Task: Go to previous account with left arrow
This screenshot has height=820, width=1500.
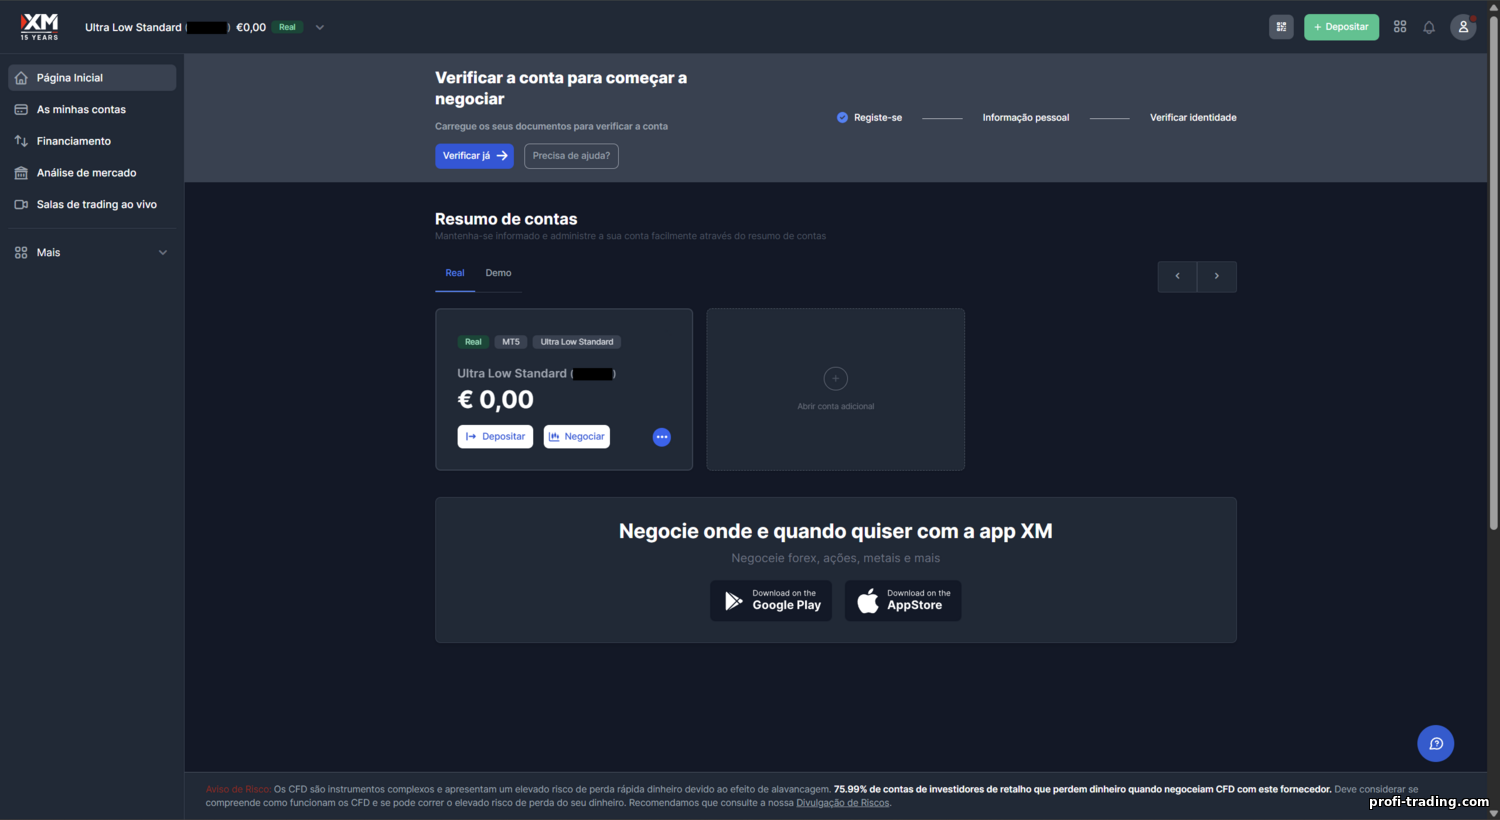Action: point(1177,276)
